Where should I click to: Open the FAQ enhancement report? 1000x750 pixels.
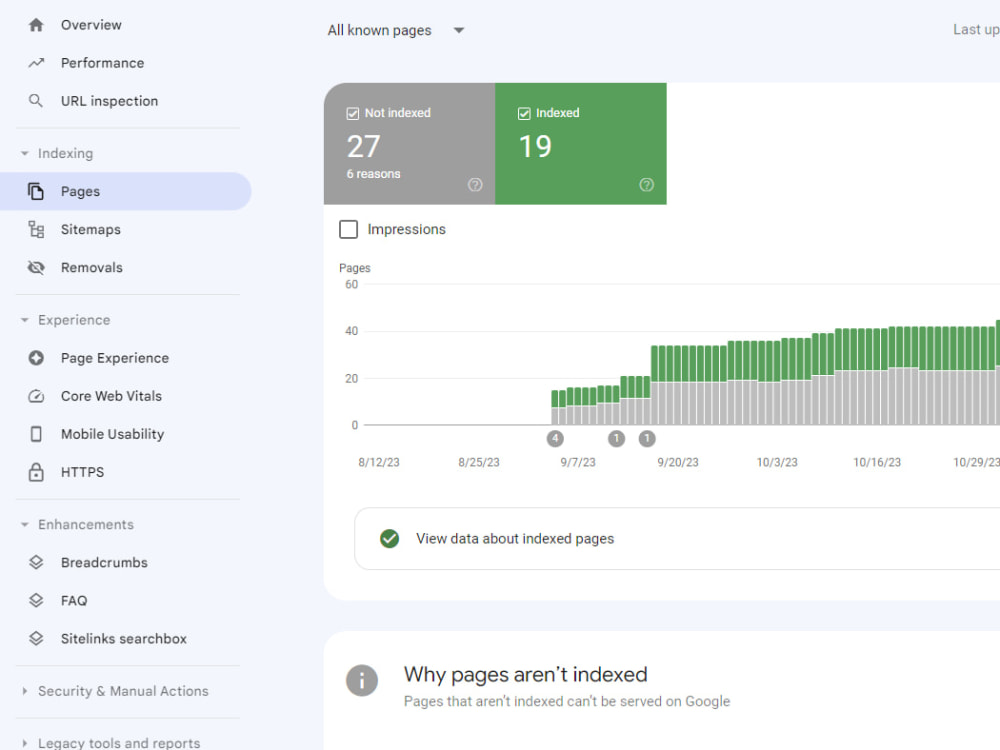[x=74, y=601]
